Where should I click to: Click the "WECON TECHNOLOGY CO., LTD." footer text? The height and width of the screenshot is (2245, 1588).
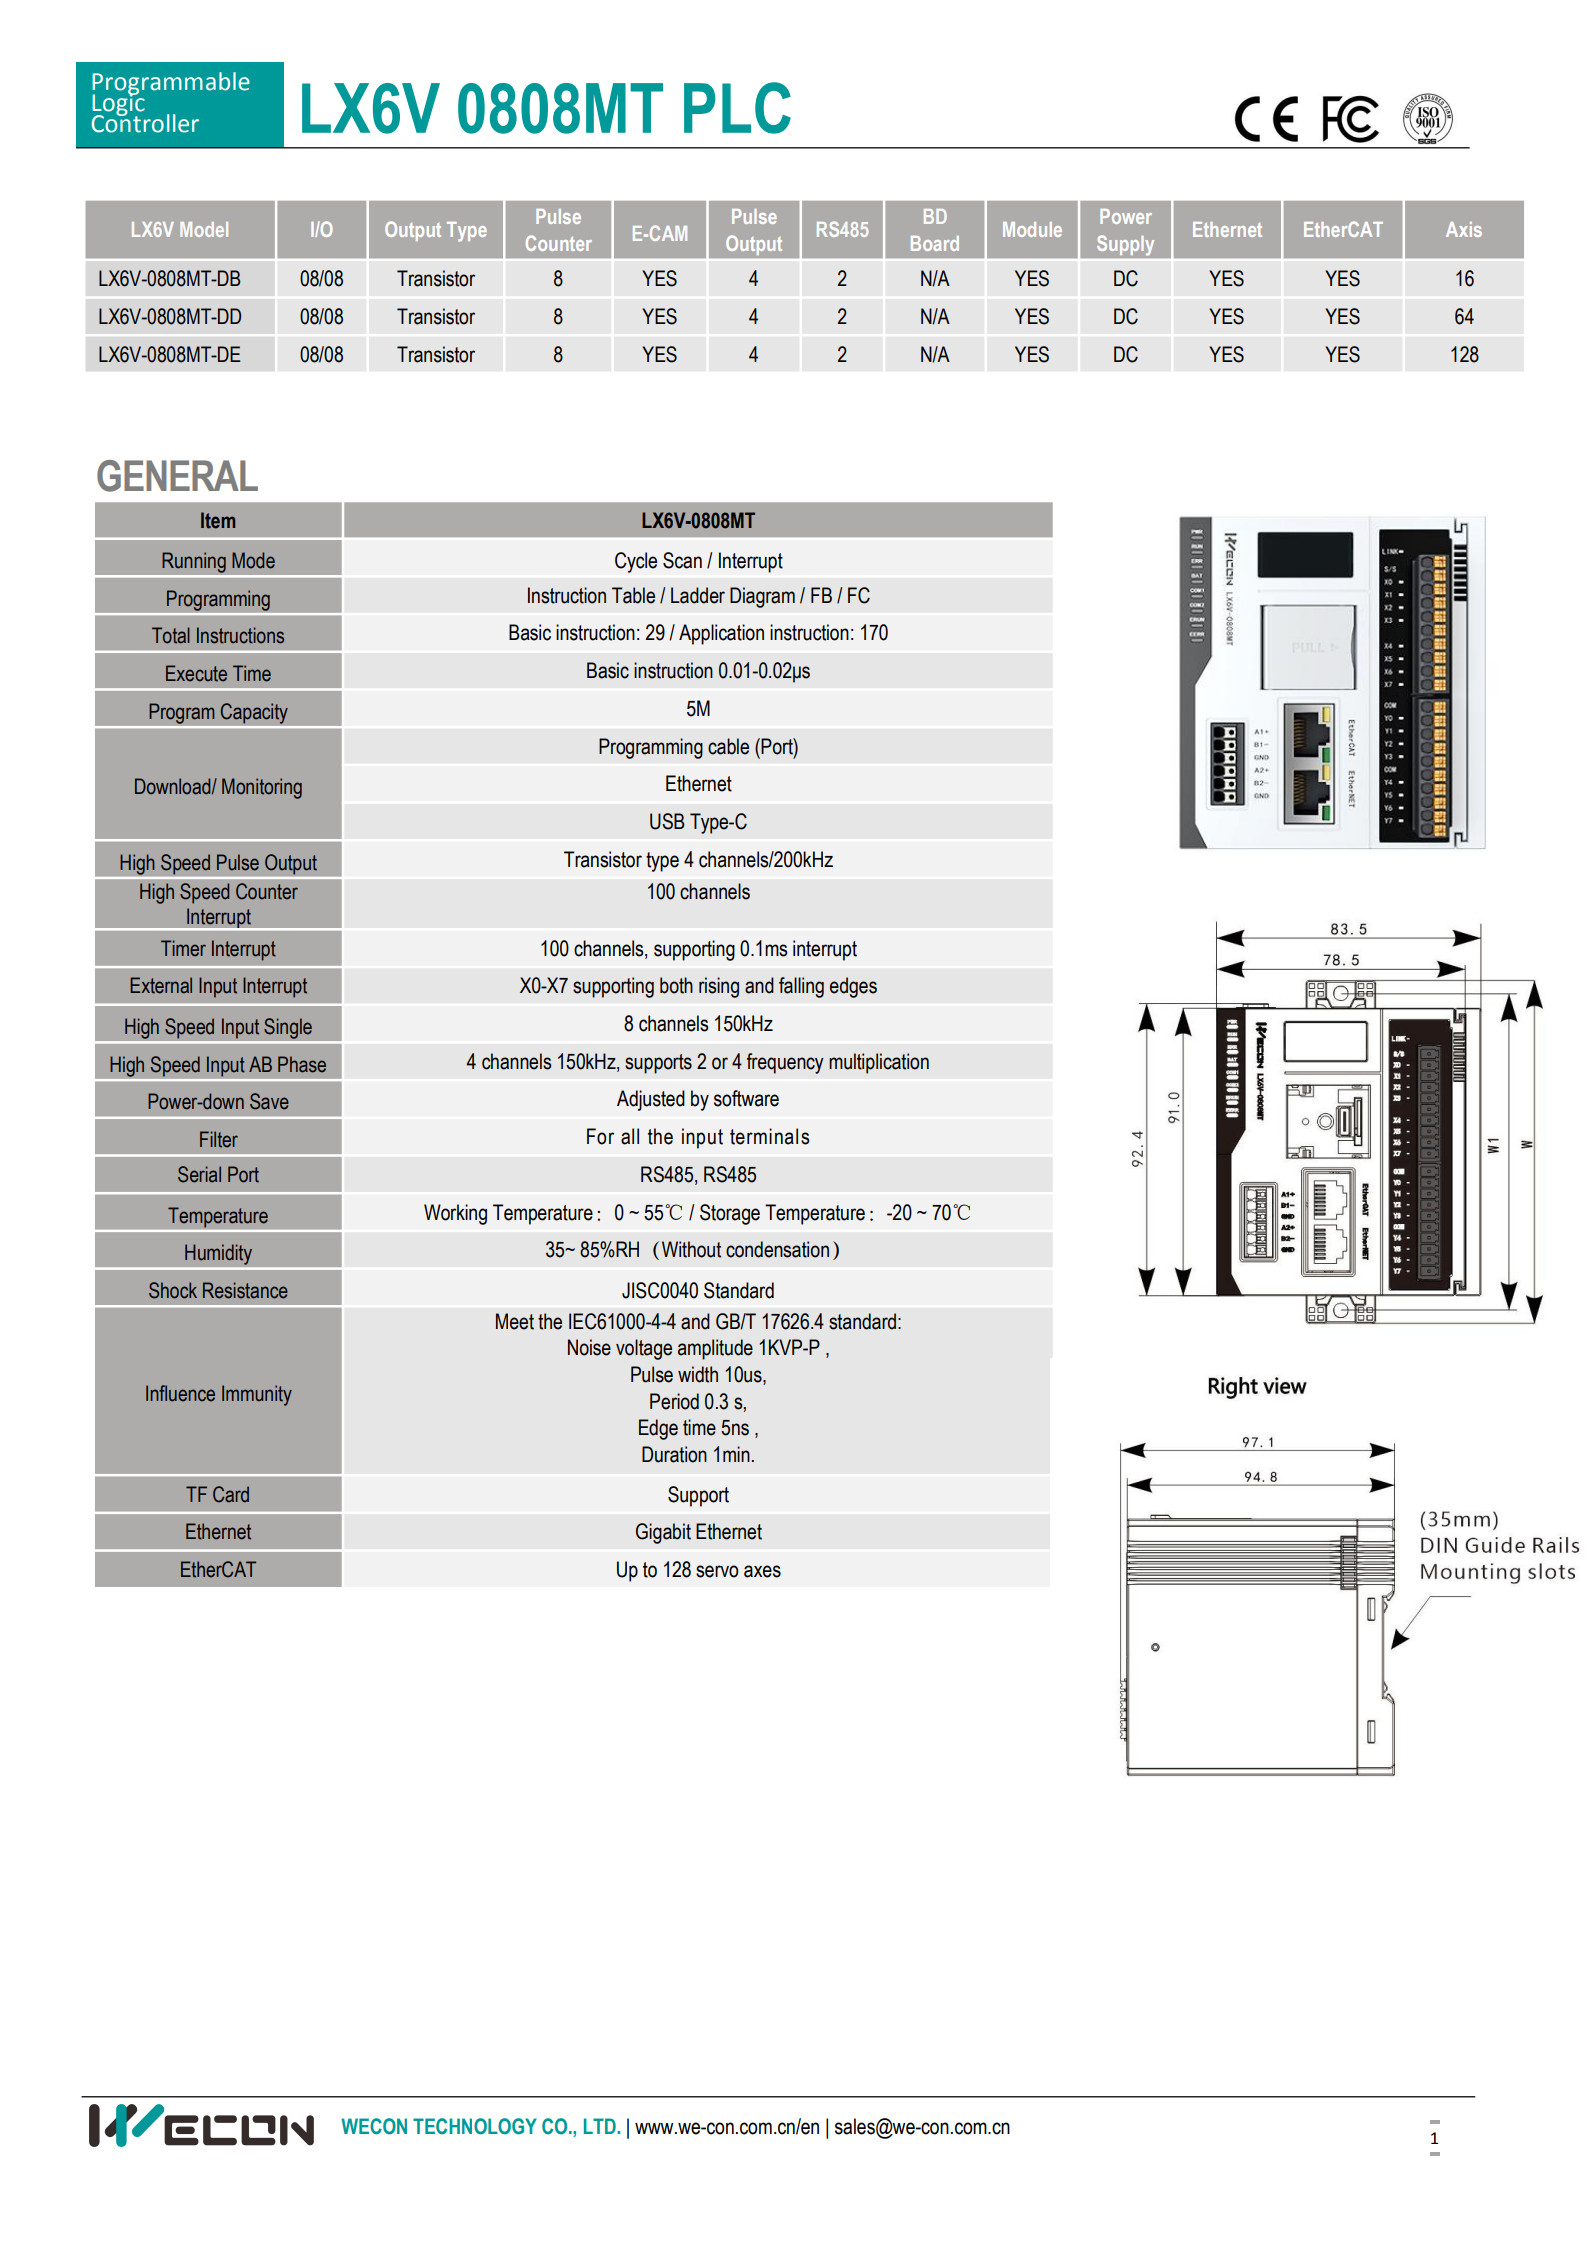coord(481,2127)
